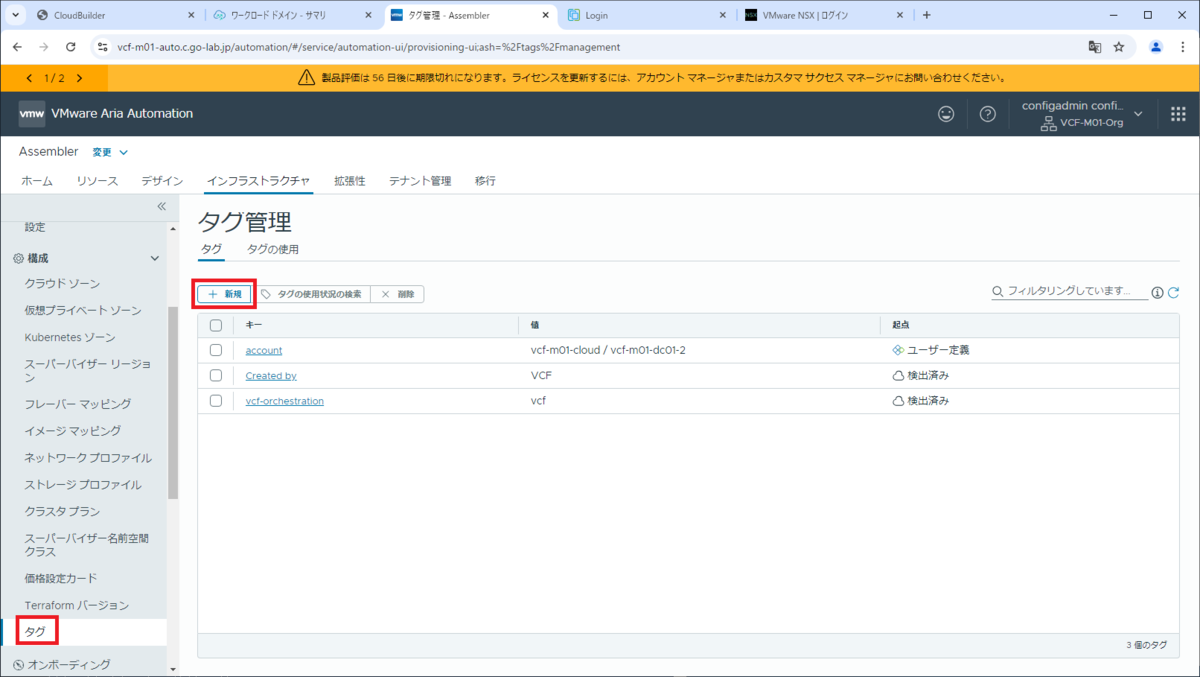Switch to the テナント管理 tab
This screenshot has width=1200, height=677.
pyautogui.click(x=420, y=181)
